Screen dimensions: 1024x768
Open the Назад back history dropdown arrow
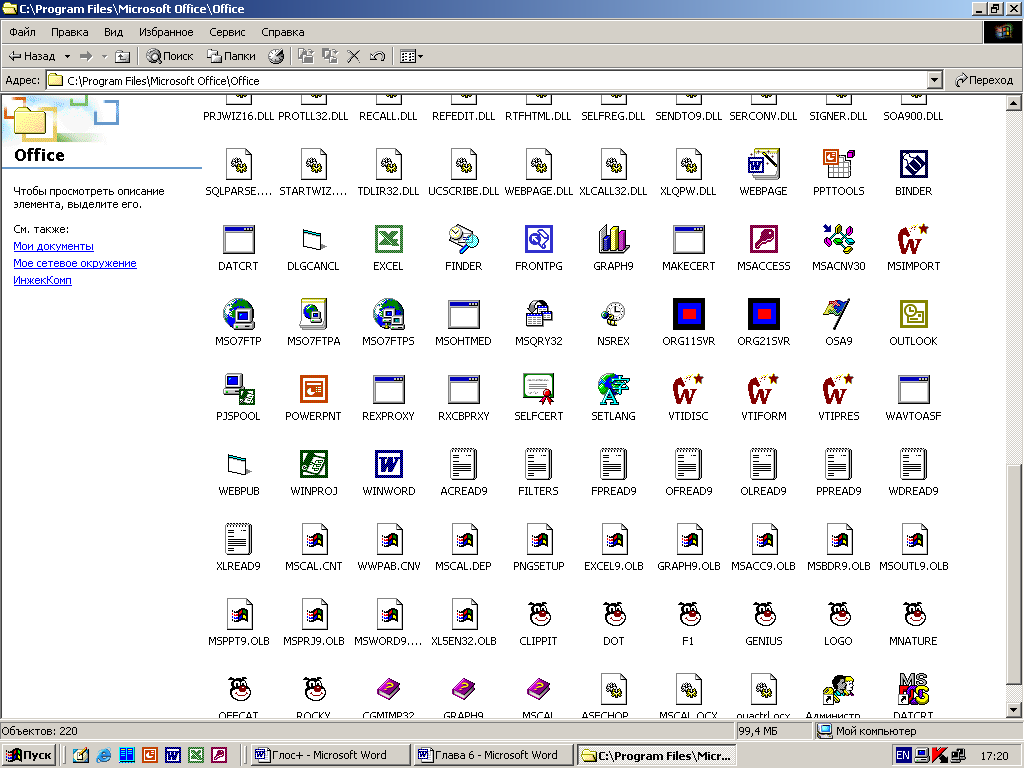tap(67, 56)
